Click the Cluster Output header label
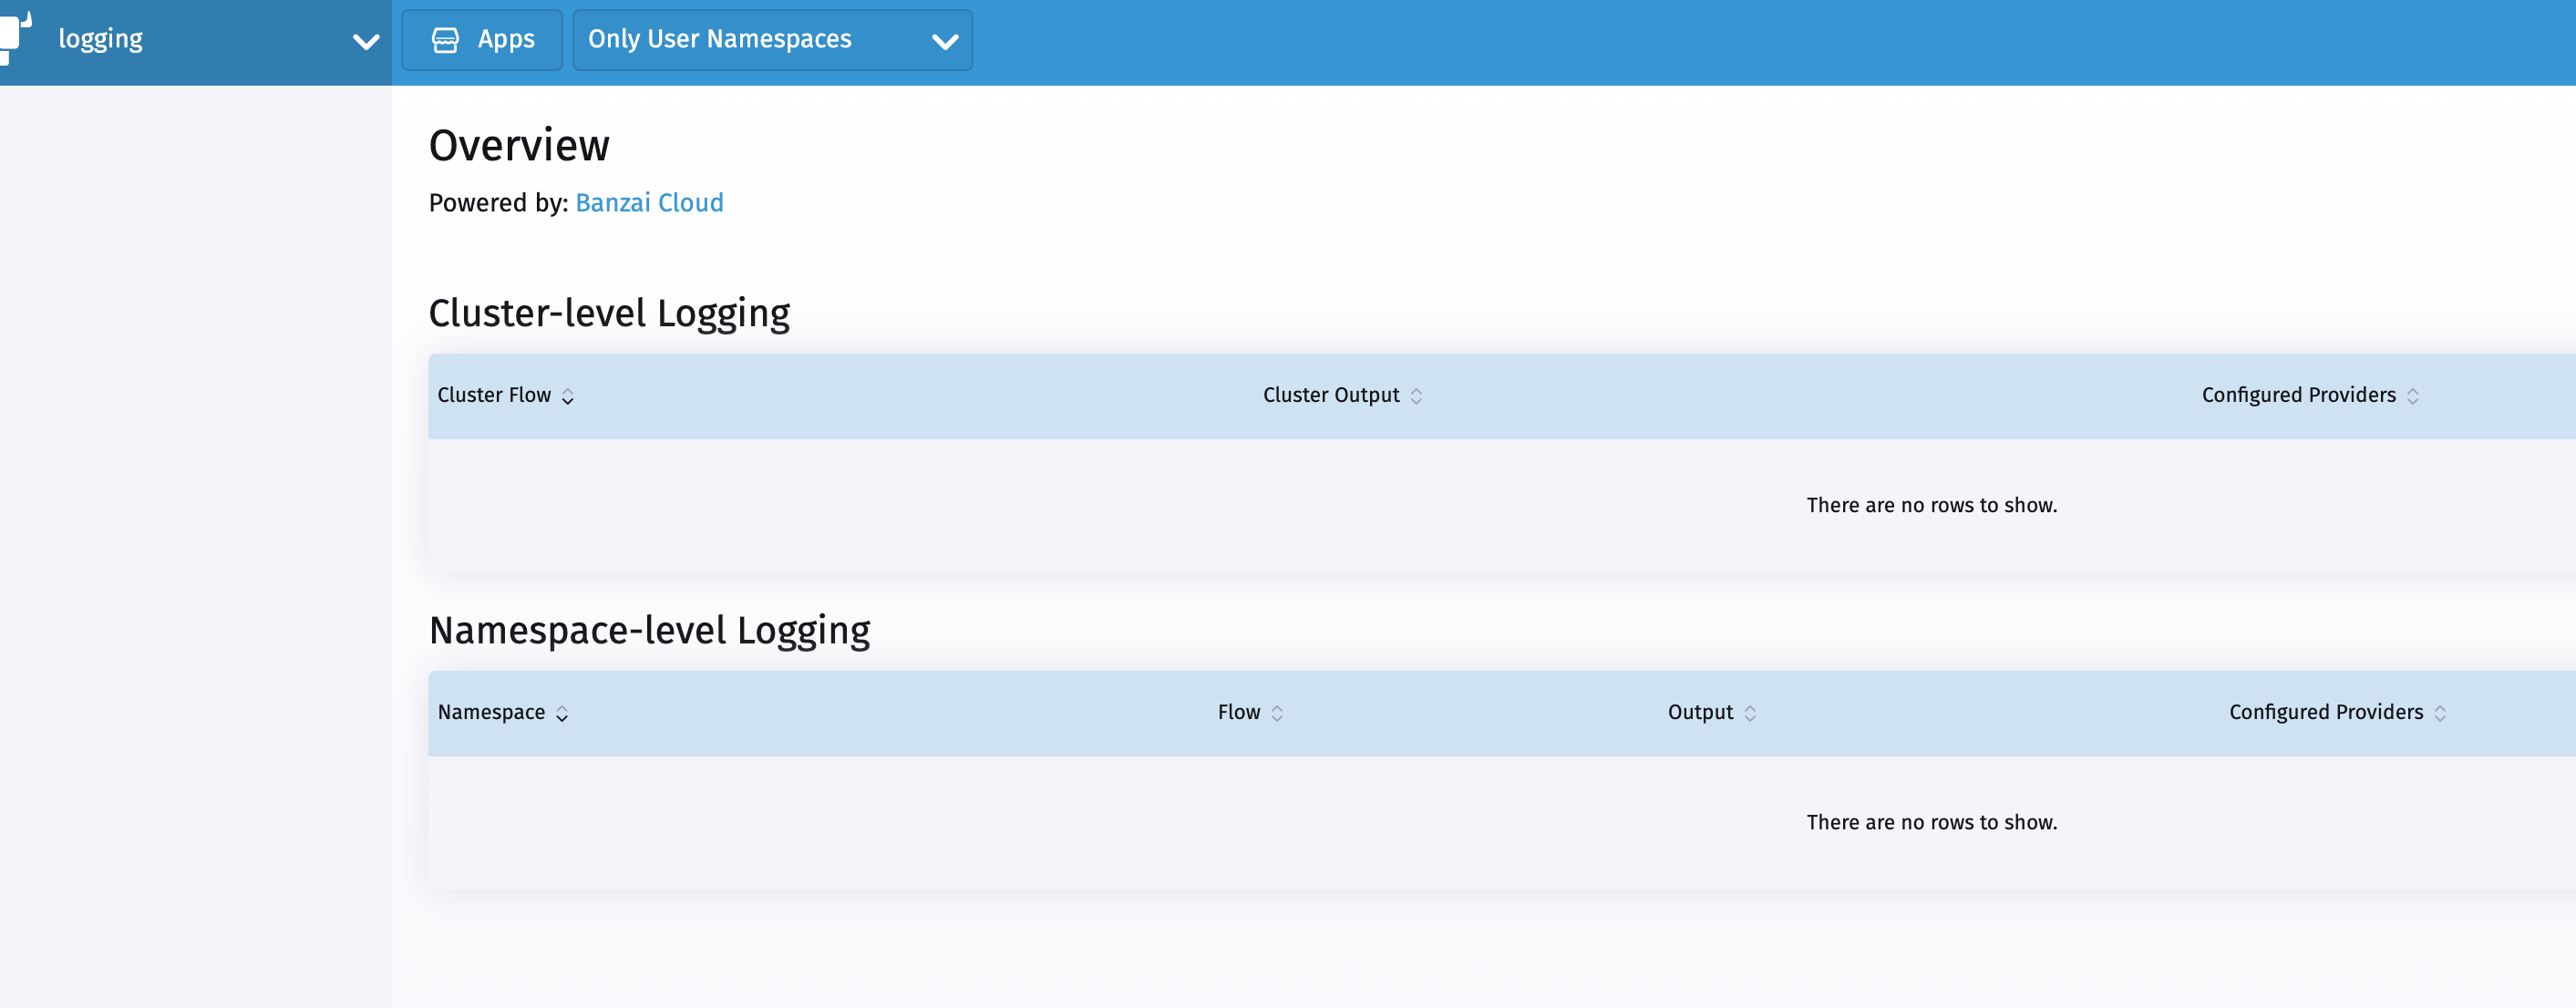This screenshot has height=1008, width=2576. [x=1330, y=396]
